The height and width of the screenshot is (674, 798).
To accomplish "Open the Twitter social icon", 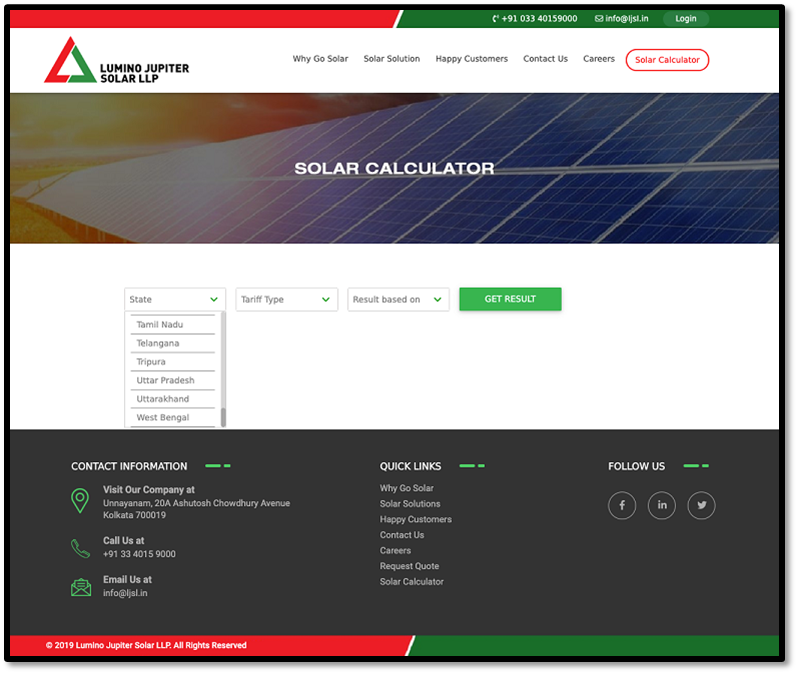I will (x=701, y=506).
